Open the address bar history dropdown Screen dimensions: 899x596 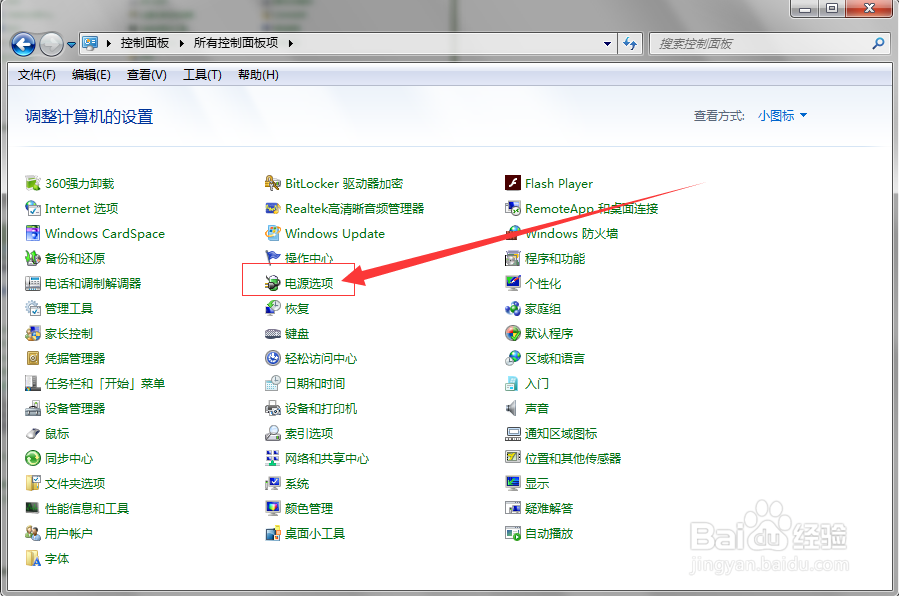[606, 43]
